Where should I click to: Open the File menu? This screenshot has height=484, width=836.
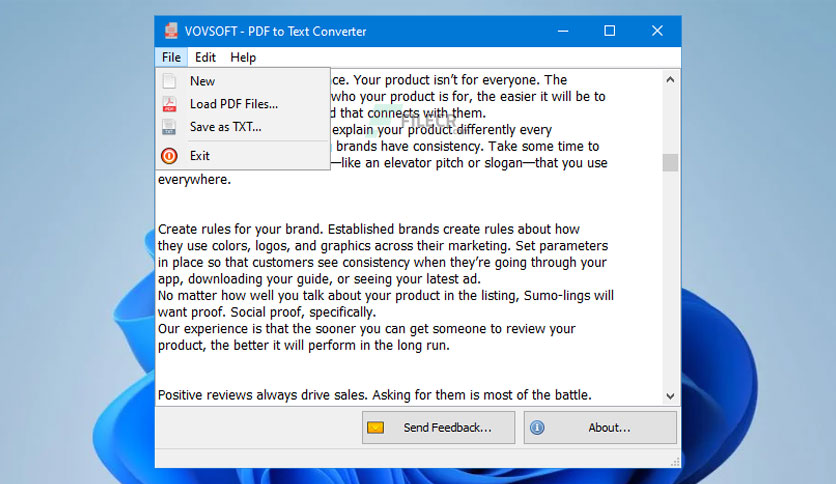171,57
